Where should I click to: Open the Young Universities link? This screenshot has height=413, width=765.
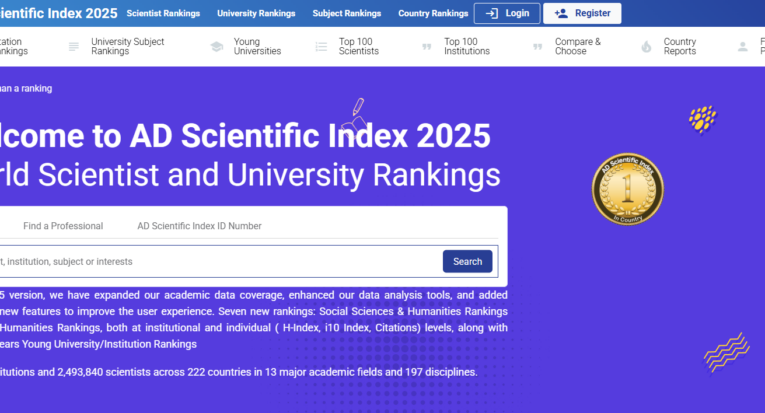[257, 47]
